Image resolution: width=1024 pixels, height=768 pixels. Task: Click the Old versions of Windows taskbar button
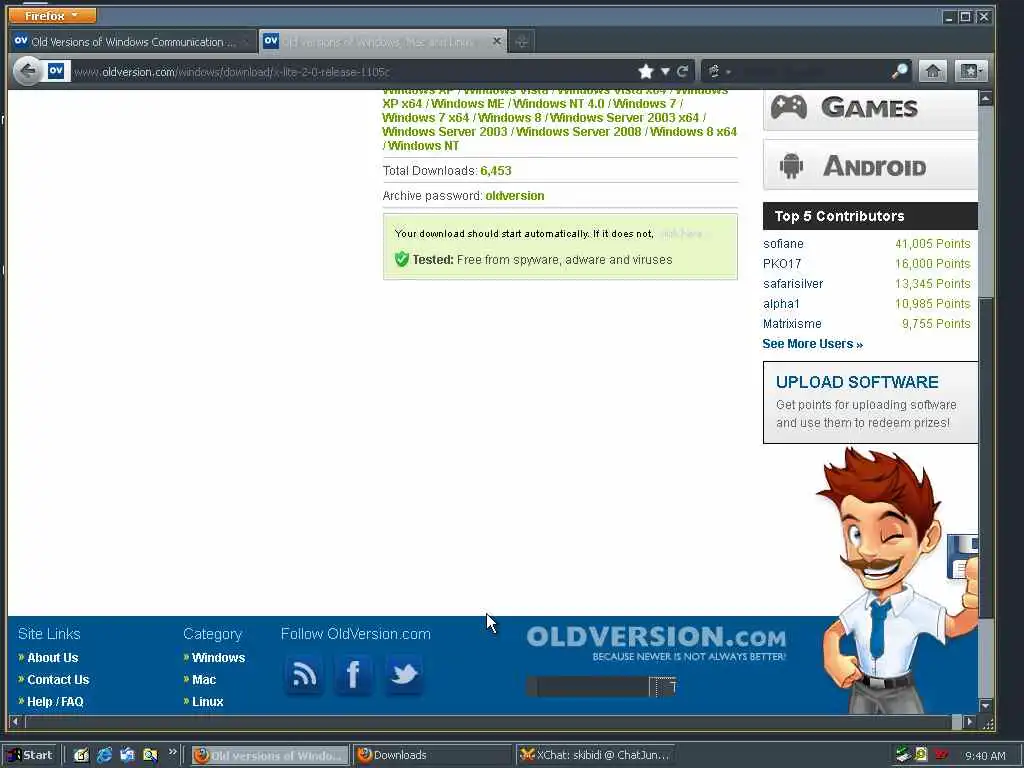[x=270, y=755]
